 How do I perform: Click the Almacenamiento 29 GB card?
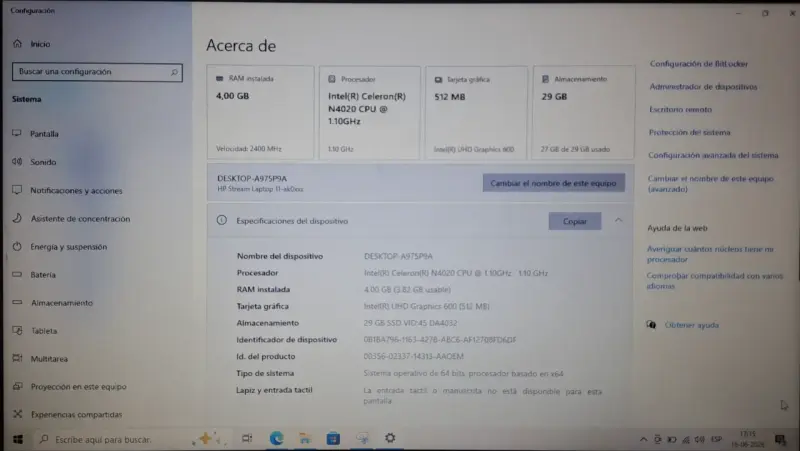583,112
